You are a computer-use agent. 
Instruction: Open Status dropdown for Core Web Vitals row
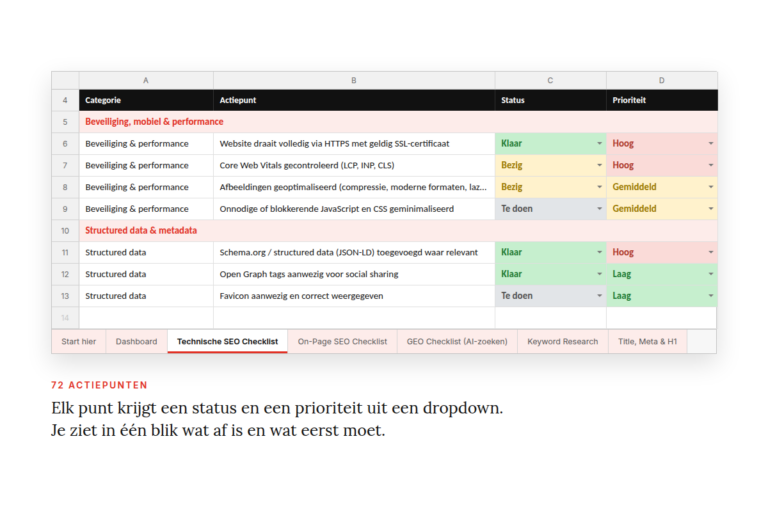[599, 165]
